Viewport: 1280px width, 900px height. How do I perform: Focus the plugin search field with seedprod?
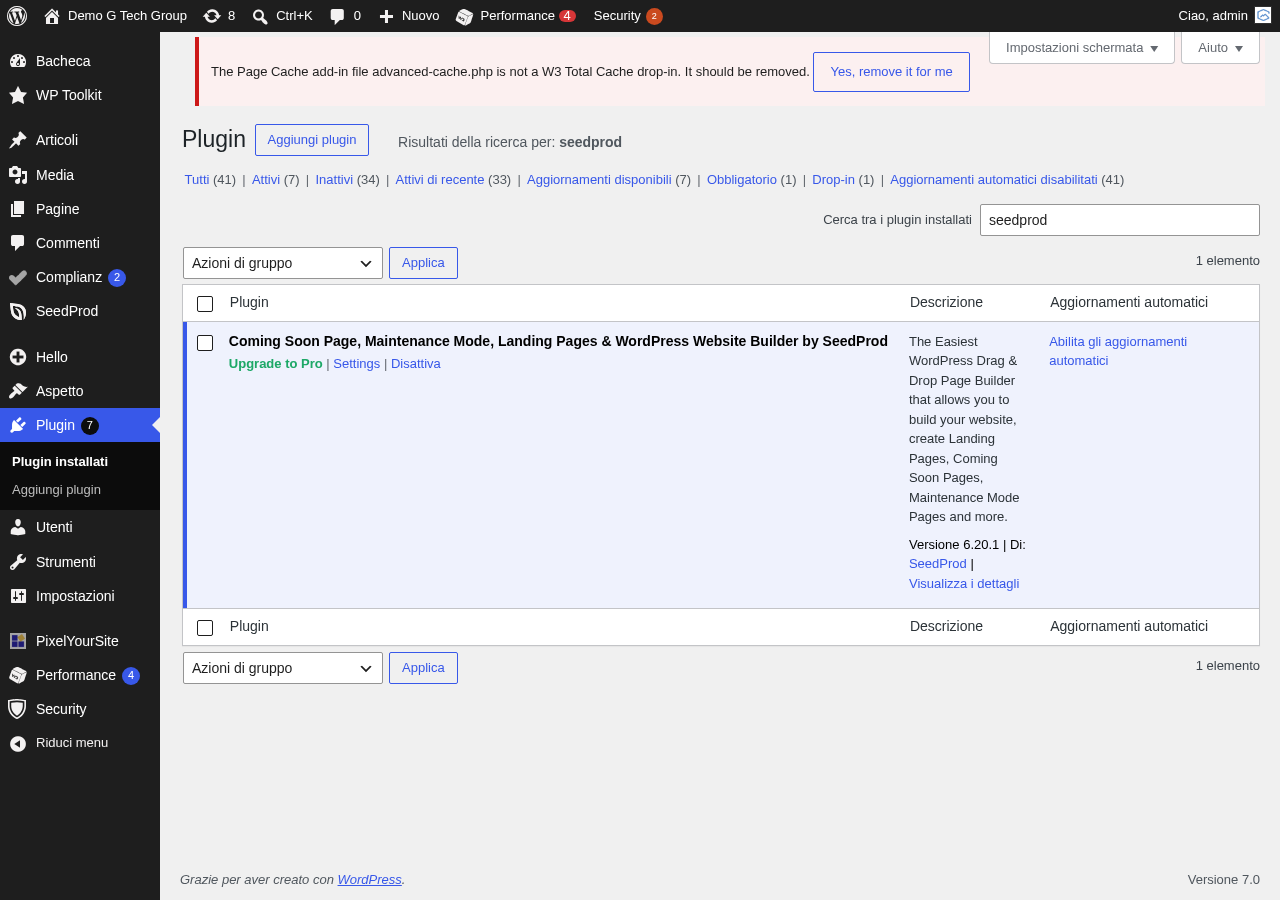click(1120, 220)
